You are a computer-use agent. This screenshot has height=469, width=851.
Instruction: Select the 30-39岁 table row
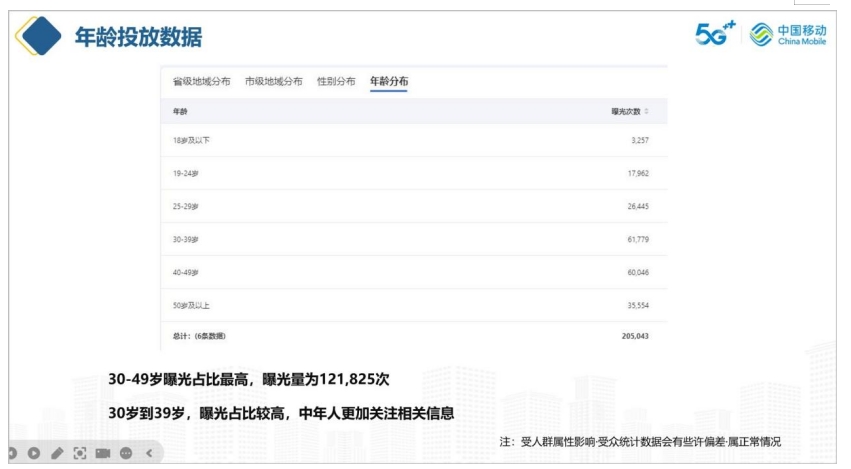(x=412, y=239)
